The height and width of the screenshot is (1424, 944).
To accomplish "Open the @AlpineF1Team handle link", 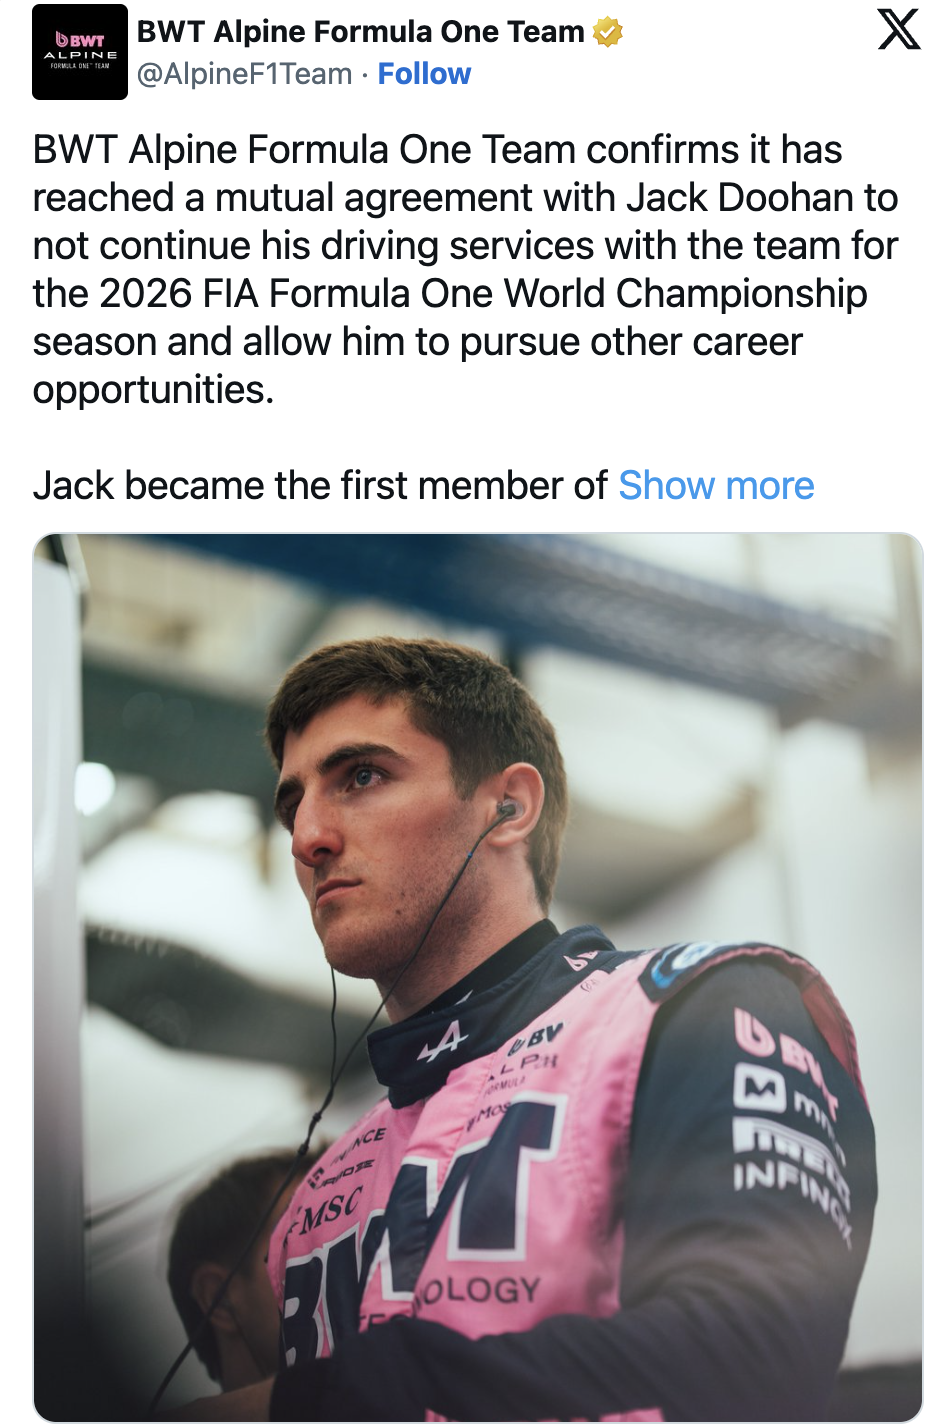I will pyautogui.click(x=245, y=74).
